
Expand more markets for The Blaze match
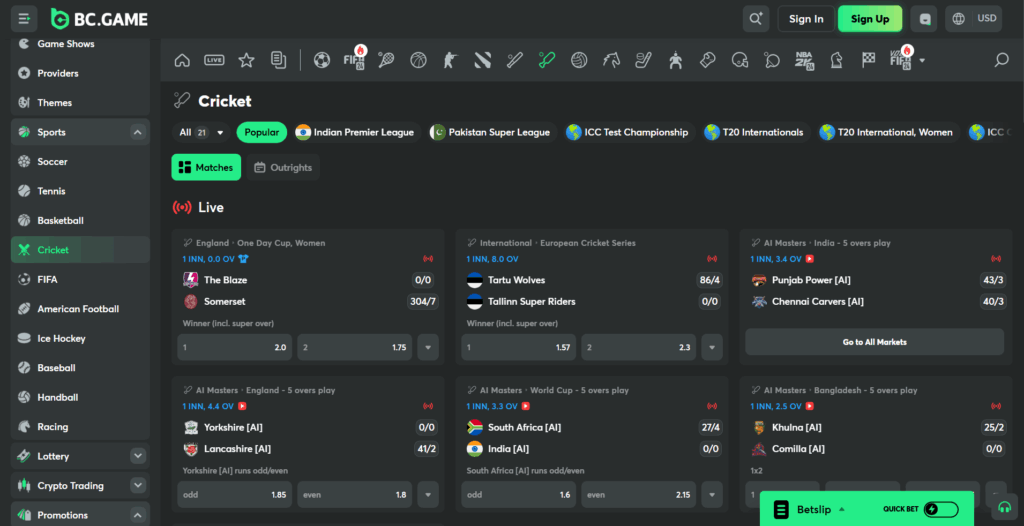428,348
